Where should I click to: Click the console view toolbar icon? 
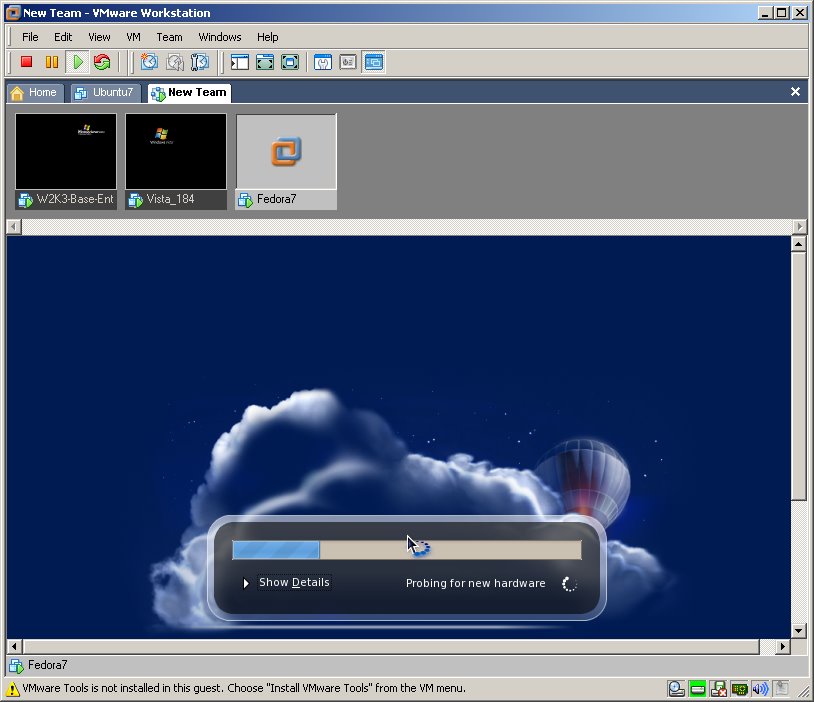tap(374, 62)
